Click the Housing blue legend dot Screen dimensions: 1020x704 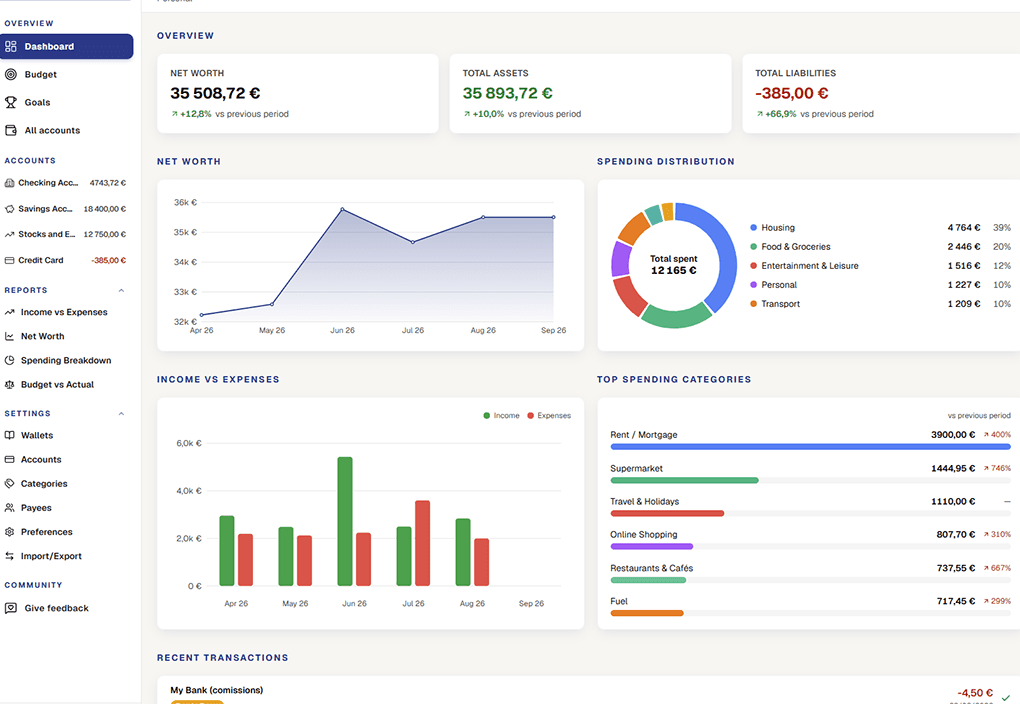pyautogui.click(x=753, y=228)
